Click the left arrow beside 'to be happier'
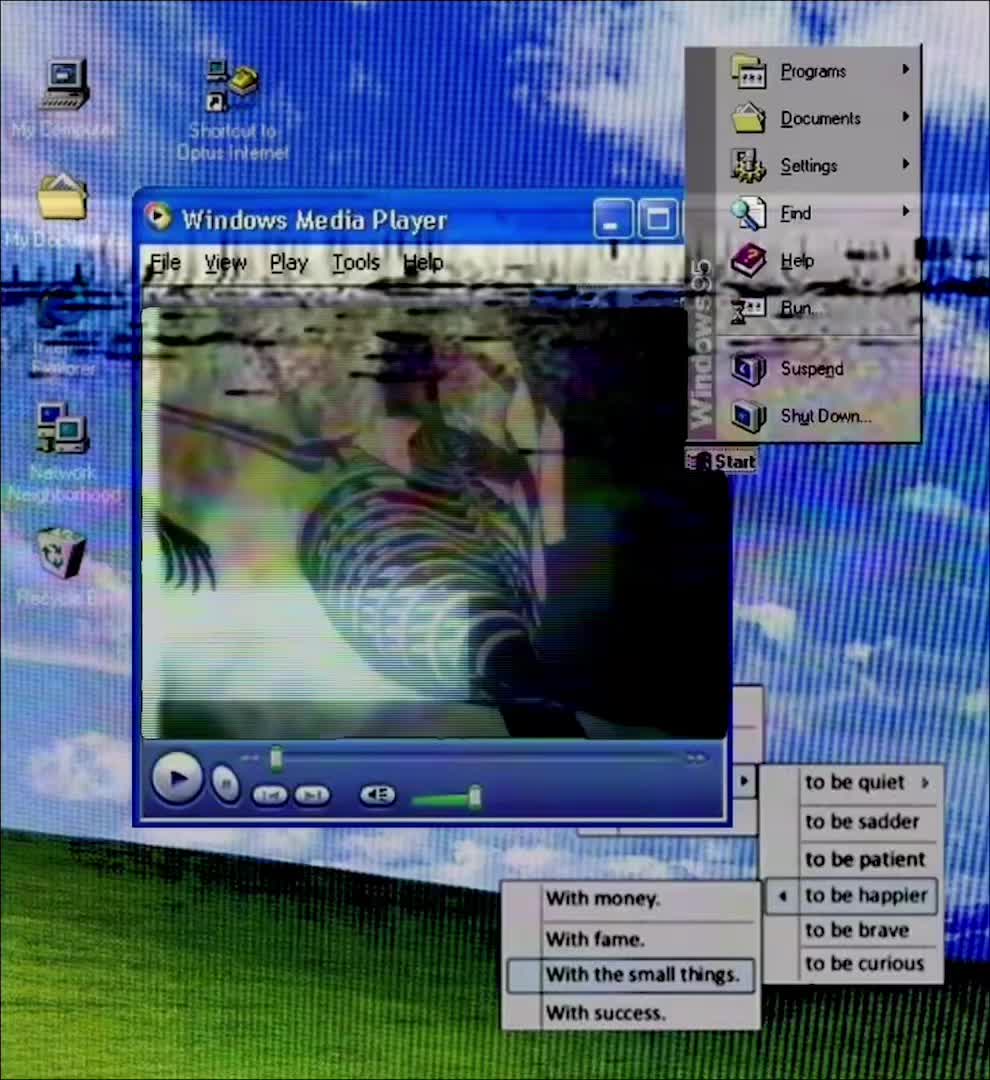Image resolution: width=990 pixels, height=1080 pixels. [782, 896]
